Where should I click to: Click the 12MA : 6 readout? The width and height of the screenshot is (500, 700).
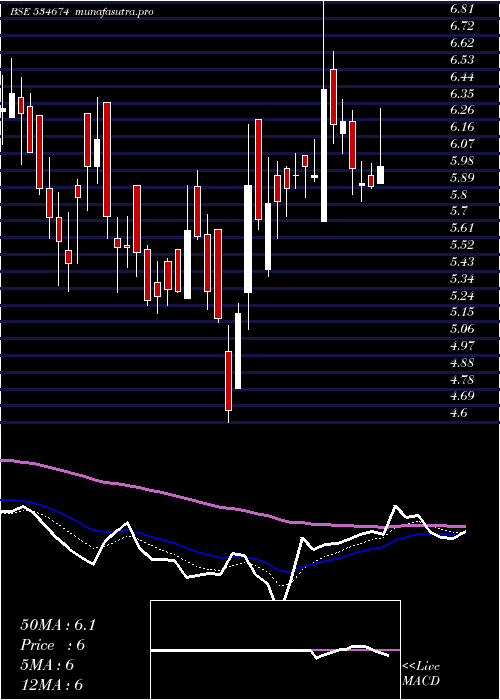click(52, 685)
